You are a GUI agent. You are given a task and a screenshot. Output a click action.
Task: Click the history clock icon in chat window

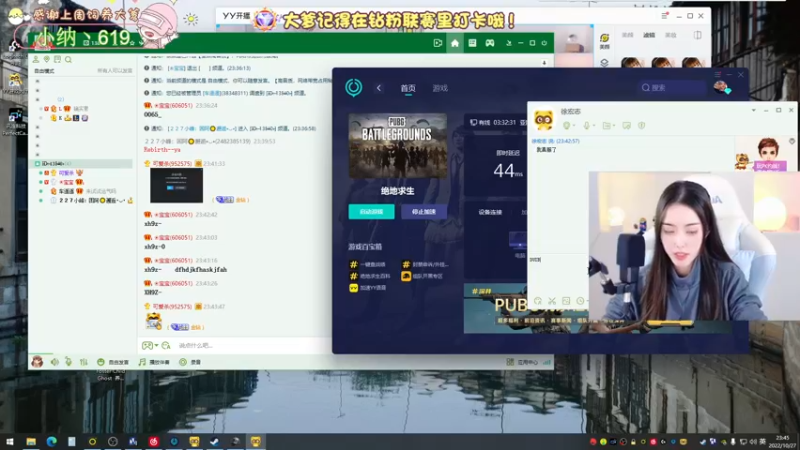[580, 301]
